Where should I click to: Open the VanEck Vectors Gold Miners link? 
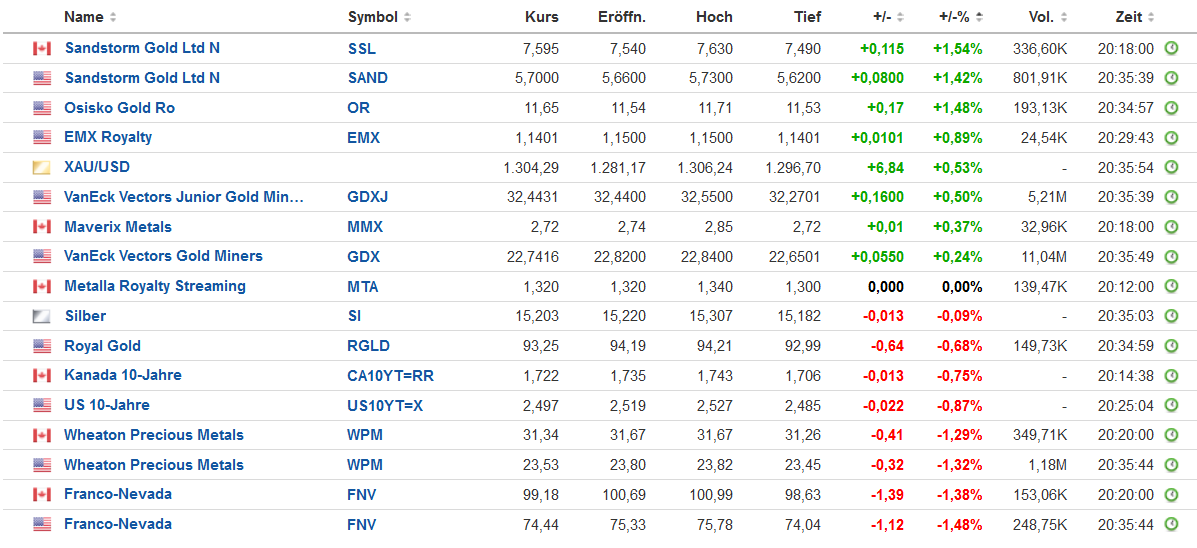163,256
